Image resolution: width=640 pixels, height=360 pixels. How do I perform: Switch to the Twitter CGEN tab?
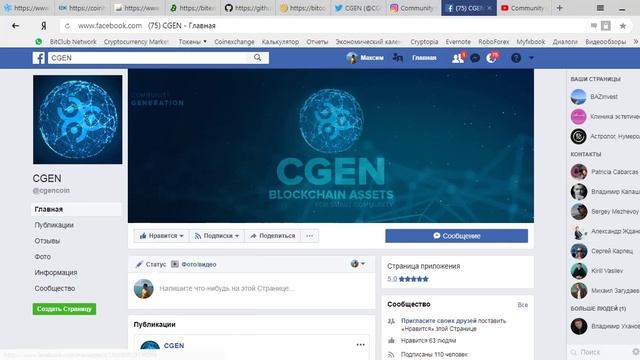click(359, 8)
